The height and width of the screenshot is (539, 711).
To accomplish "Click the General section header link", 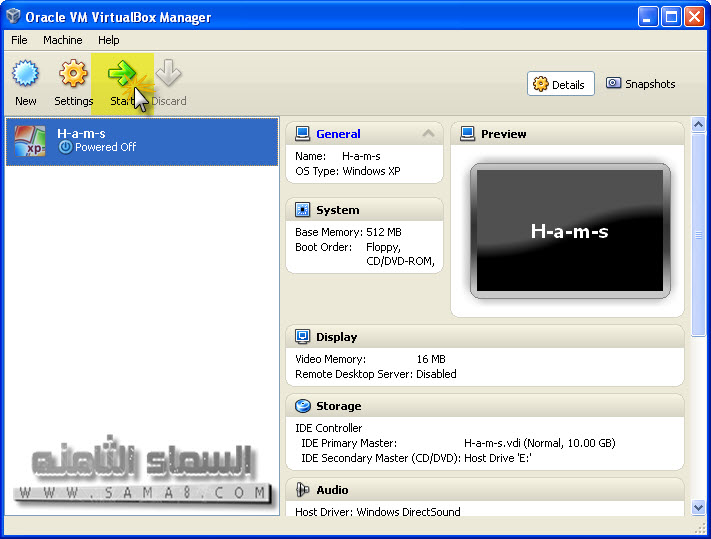I will (338, 134).
